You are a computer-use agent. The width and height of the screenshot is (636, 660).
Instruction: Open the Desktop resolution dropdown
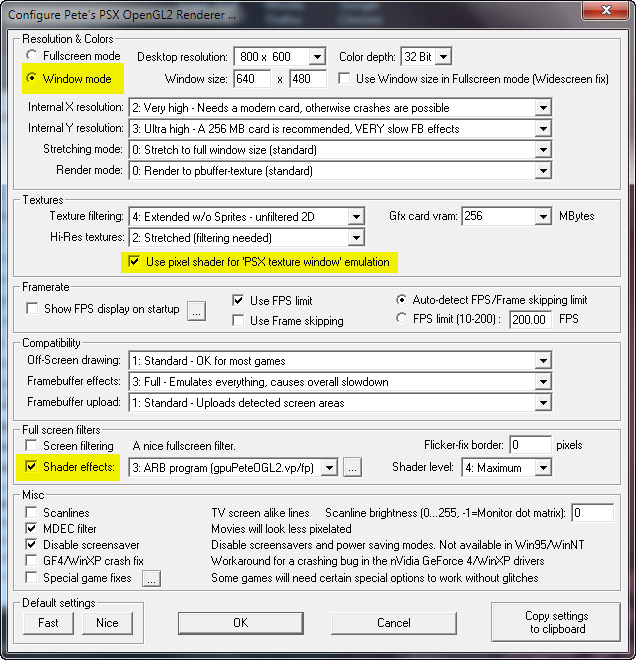[x=280, y=56]
